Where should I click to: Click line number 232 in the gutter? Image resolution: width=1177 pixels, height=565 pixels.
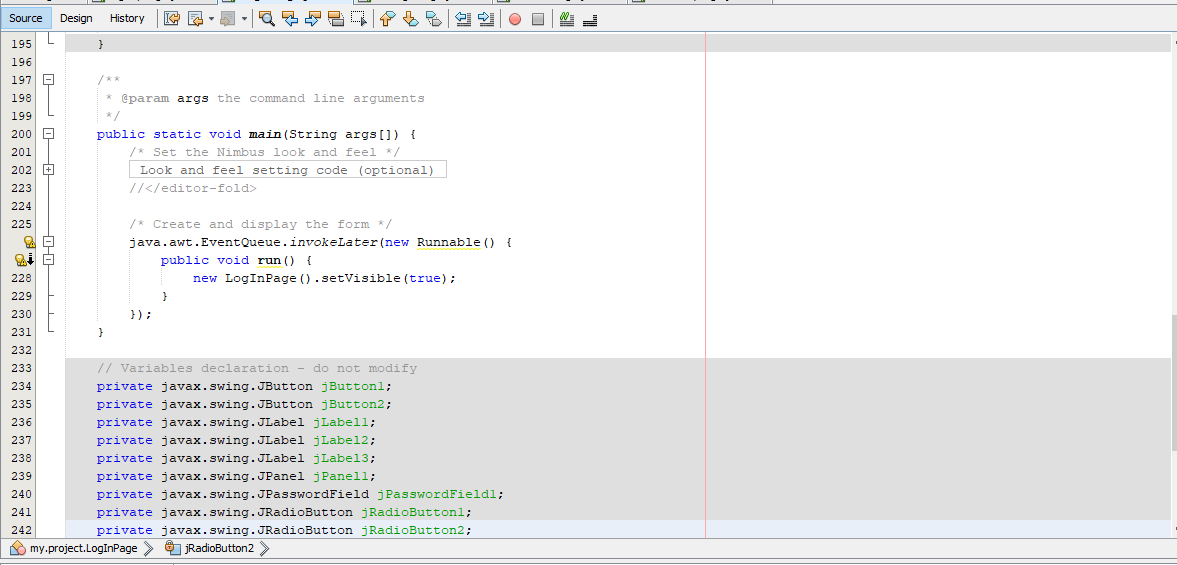(x=21, y=350)
